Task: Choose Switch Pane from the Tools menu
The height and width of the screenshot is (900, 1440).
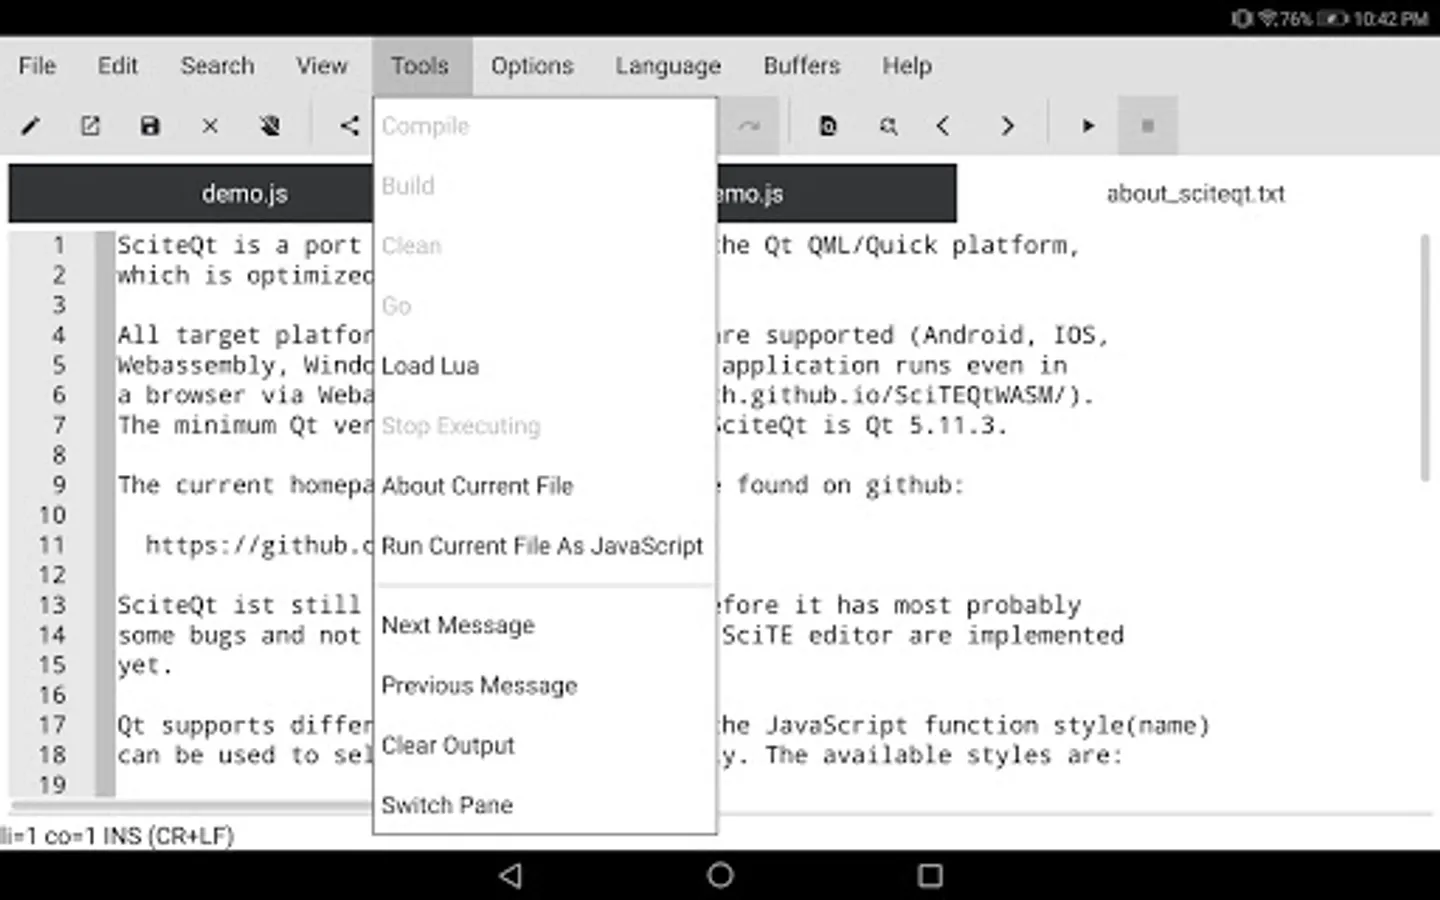Action: coord(545,805)
